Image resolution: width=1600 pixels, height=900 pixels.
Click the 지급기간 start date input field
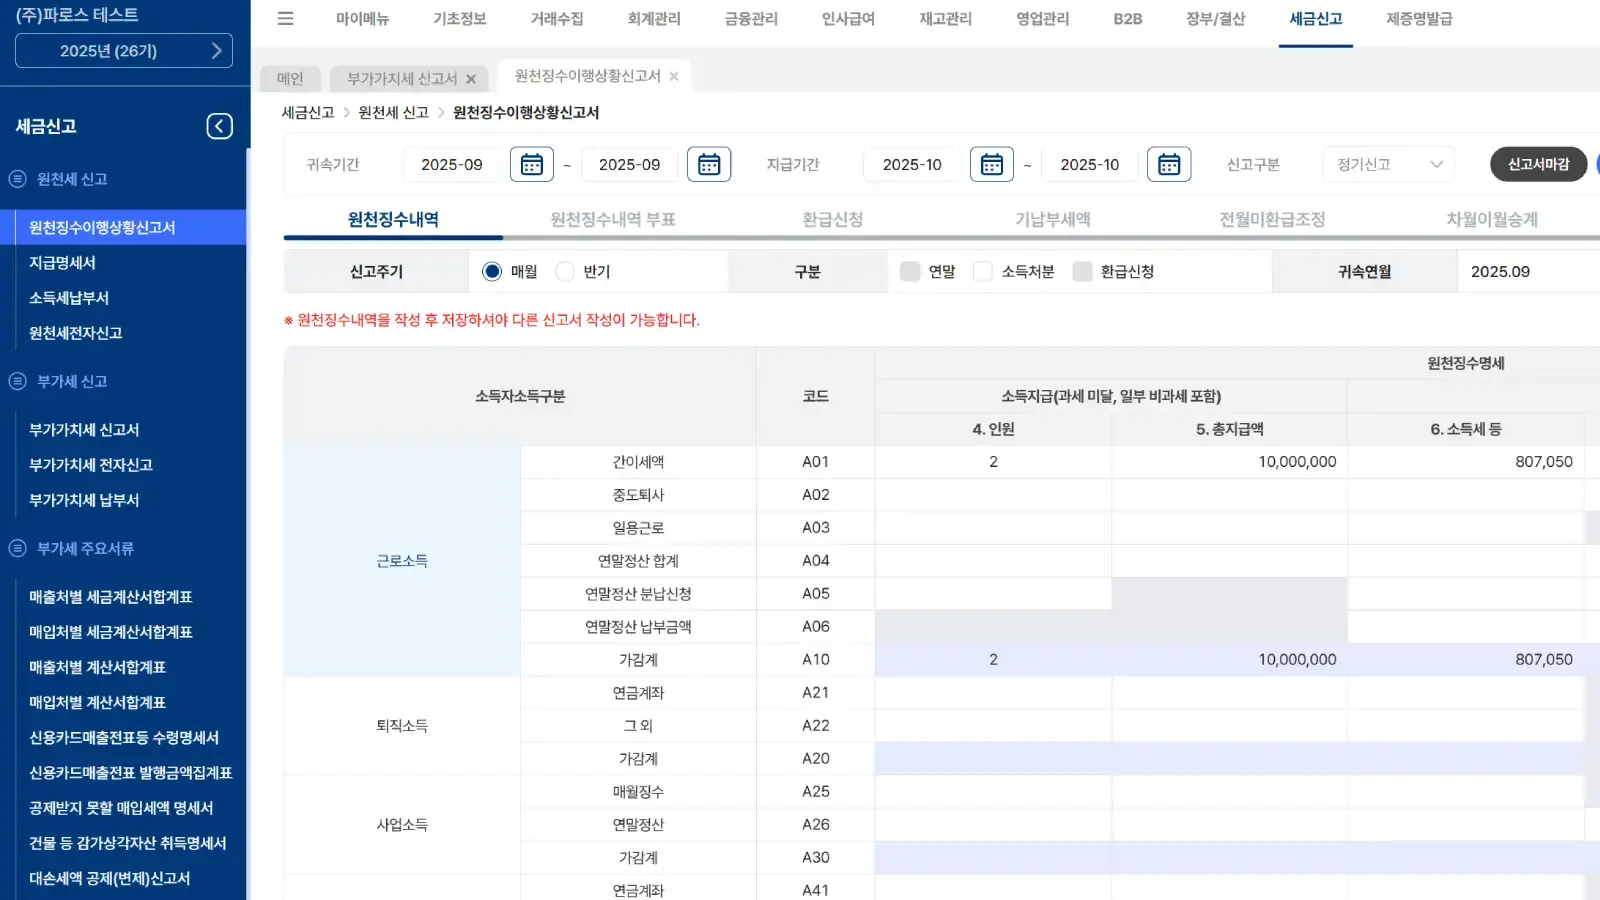pyautogui.click(x=912, y=164)
